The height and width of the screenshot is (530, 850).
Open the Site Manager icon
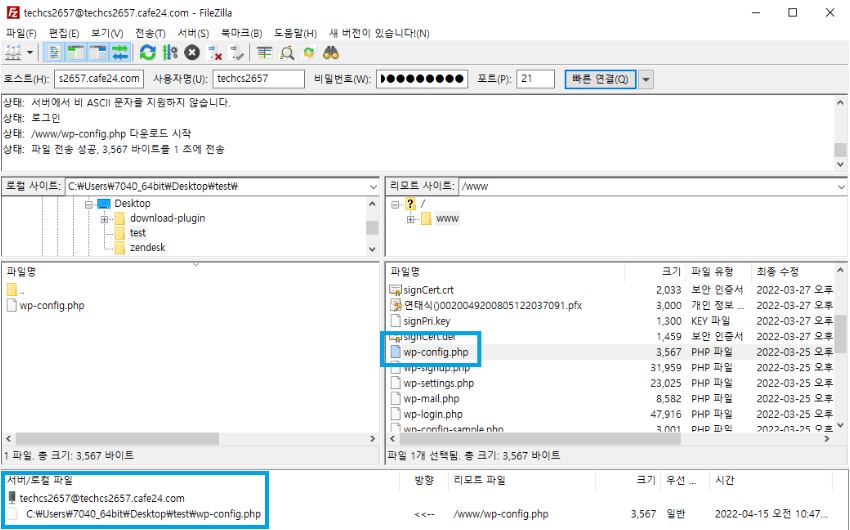tap(13, 53)
